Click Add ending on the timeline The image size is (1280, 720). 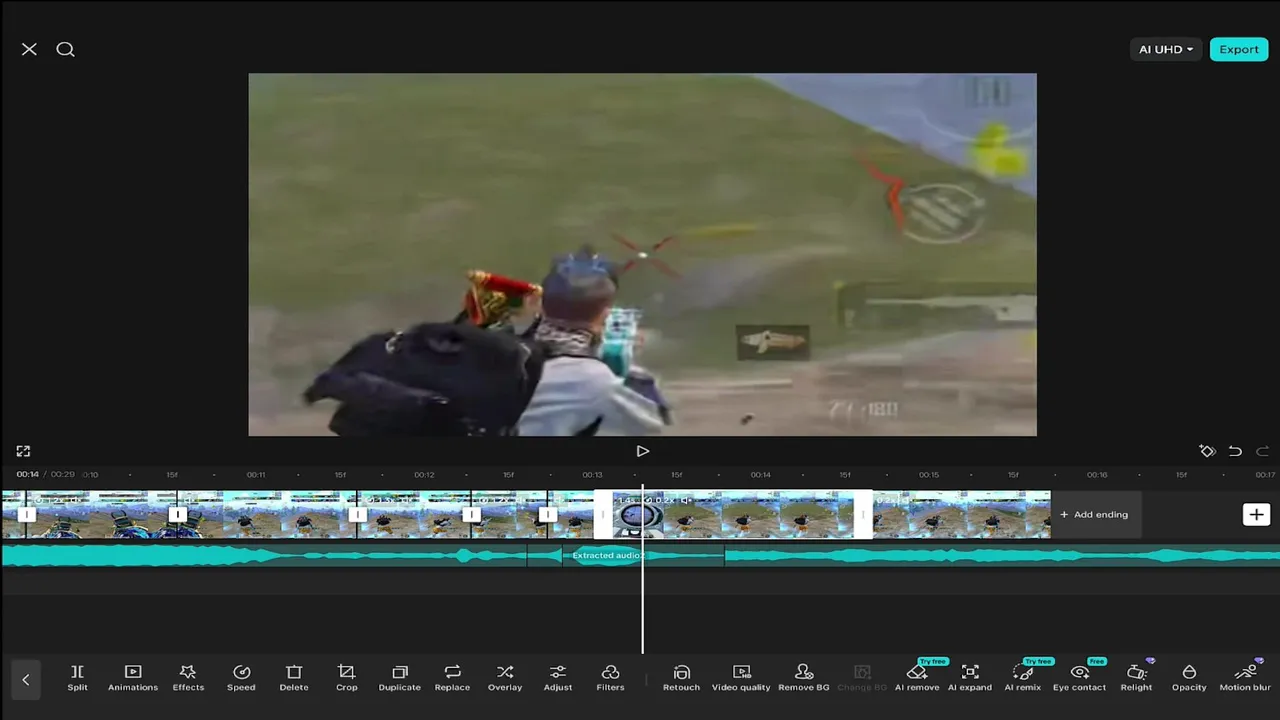[1093, 514]
